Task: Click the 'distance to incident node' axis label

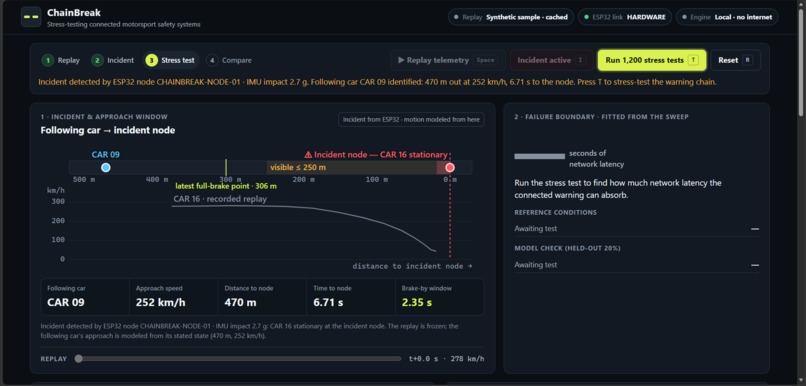Action: pos(412,266)
